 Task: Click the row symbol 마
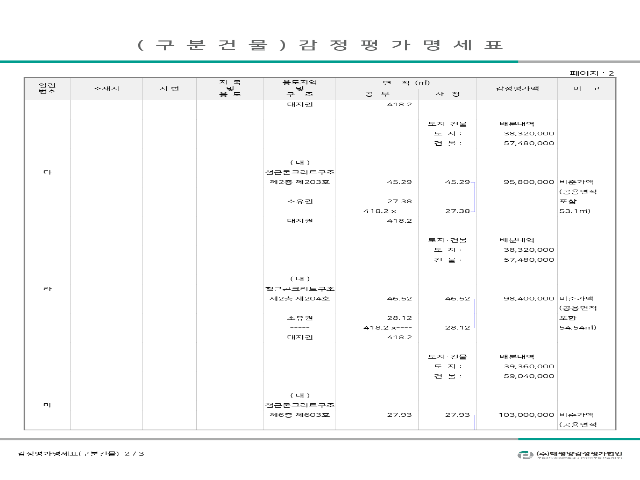[46, 404]
